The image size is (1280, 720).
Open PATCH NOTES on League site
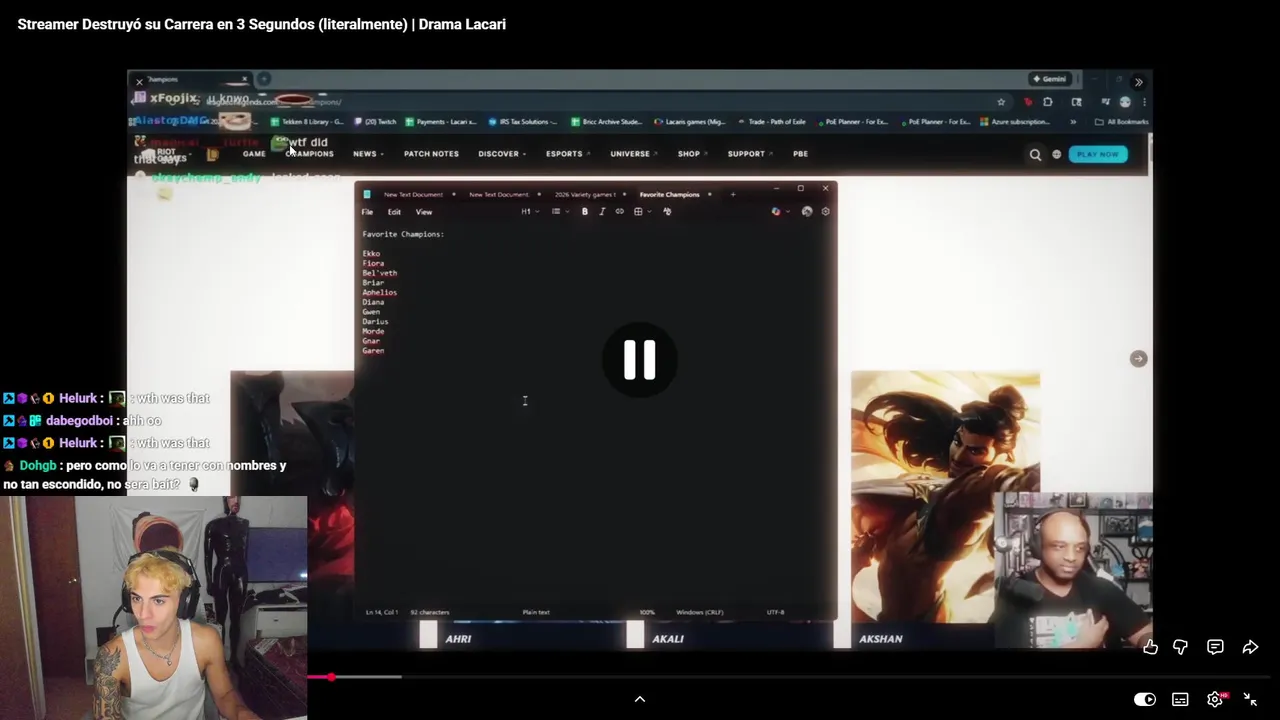[x=431, y=154]
